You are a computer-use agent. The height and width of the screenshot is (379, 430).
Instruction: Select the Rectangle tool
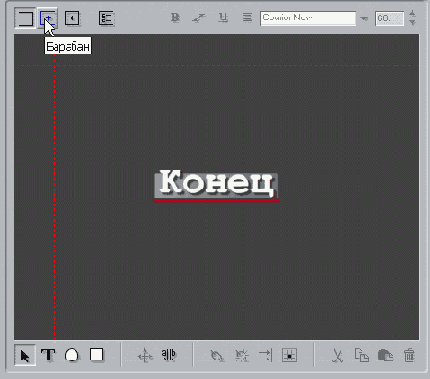[x=97, y=355]
